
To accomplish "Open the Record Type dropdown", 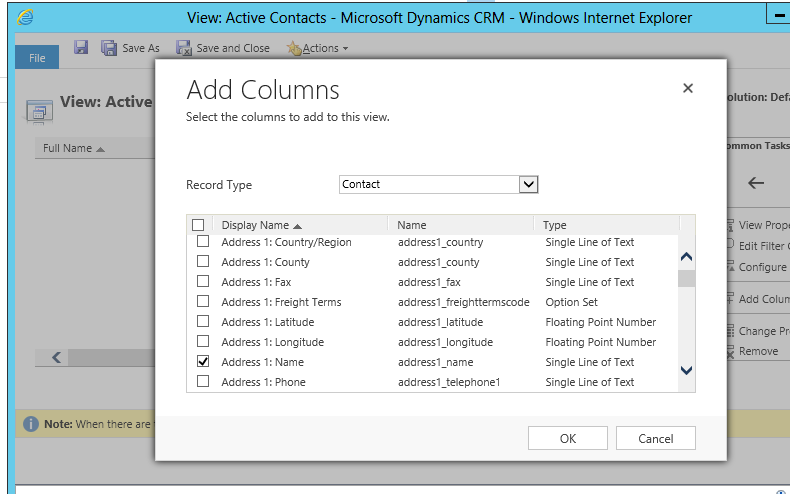I will [529, 184].
